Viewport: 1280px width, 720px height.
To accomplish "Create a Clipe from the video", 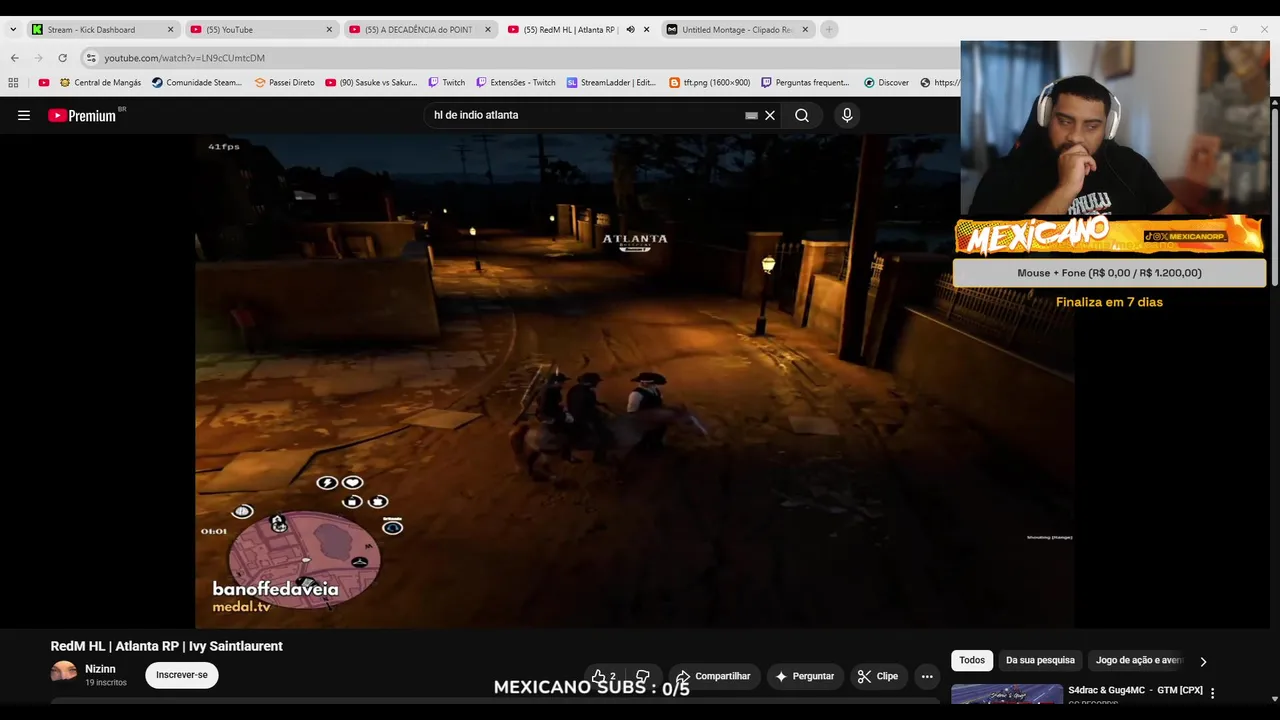I will 878,676.
